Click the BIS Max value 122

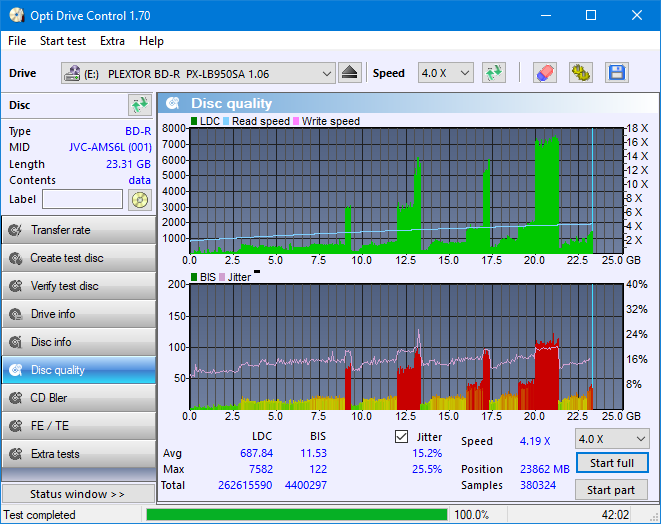pyautogui.click(x=318, y=469)
